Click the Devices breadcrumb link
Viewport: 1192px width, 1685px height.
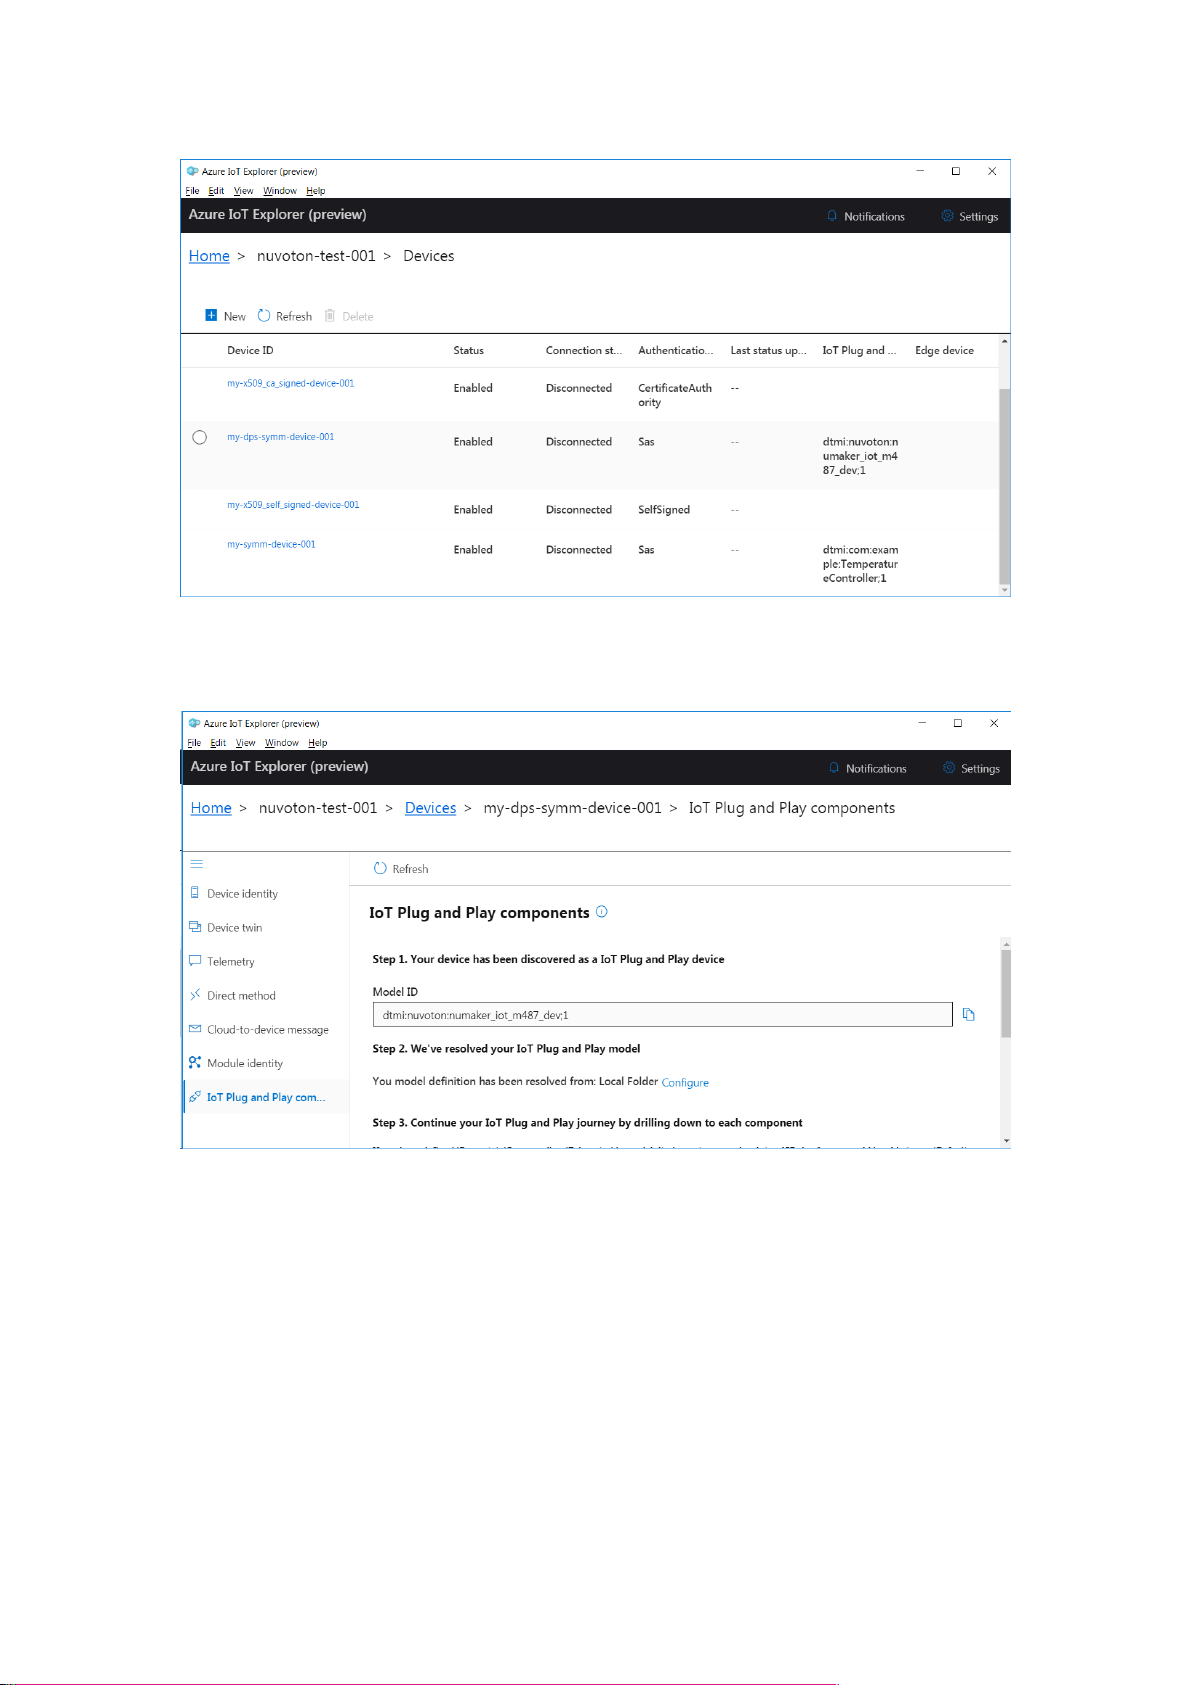[x=430, y=808]
